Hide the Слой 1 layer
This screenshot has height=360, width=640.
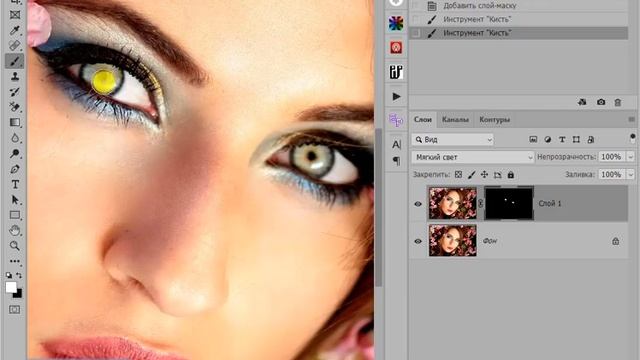(418, 204)
